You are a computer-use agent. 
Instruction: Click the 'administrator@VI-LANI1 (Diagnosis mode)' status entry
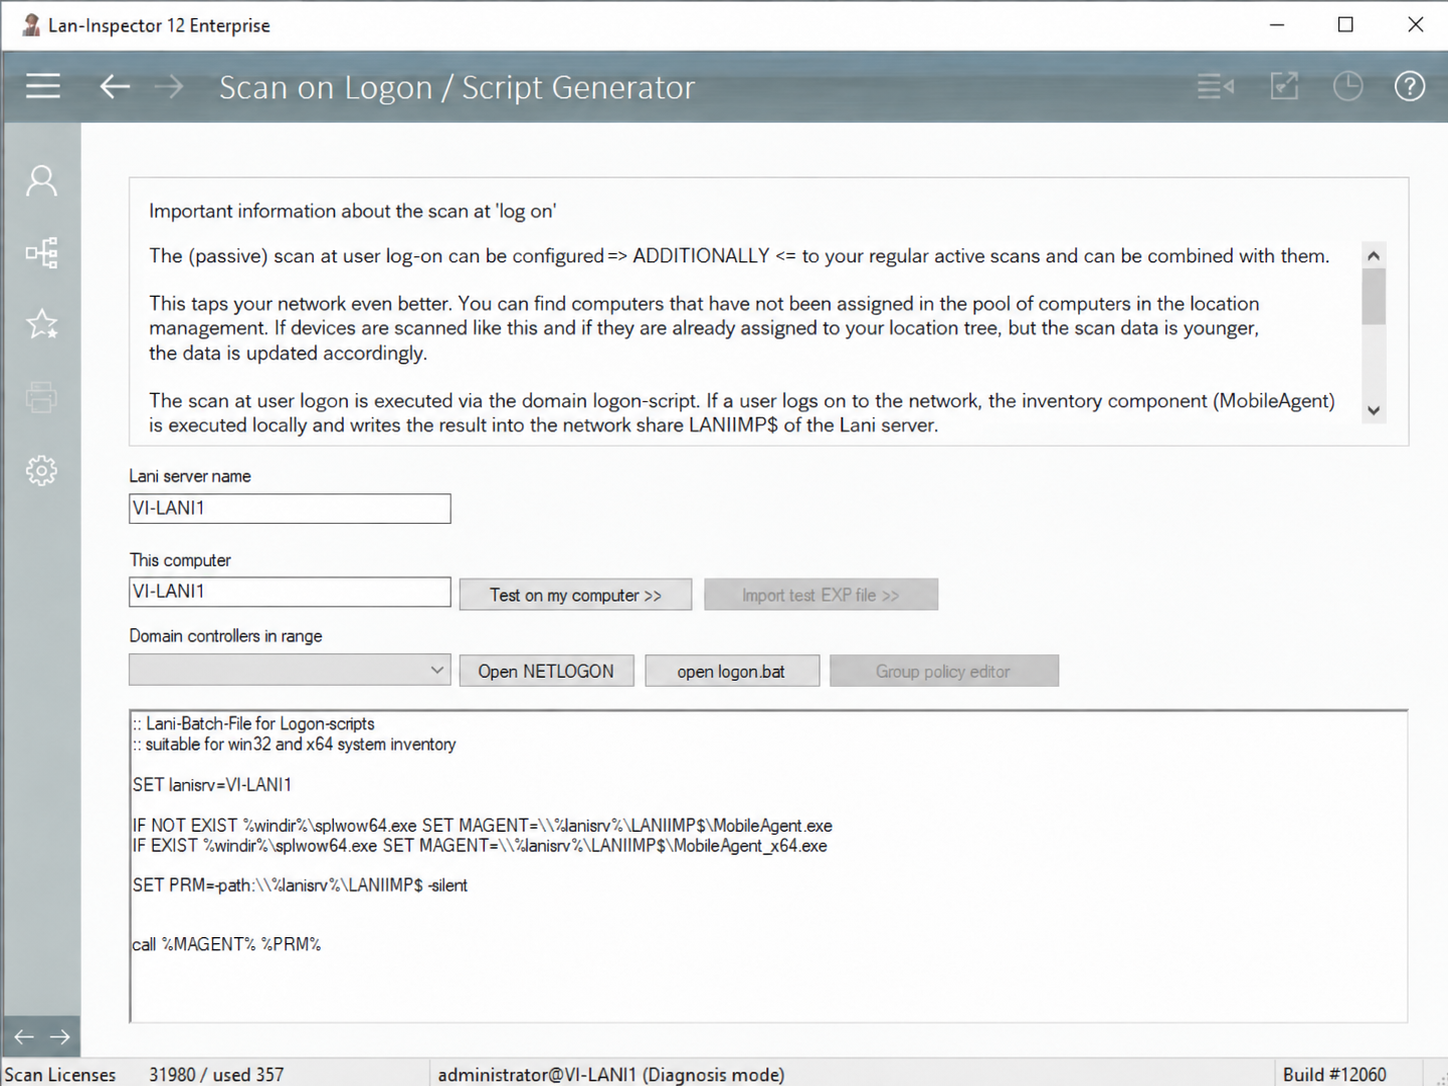(611, 1074)
